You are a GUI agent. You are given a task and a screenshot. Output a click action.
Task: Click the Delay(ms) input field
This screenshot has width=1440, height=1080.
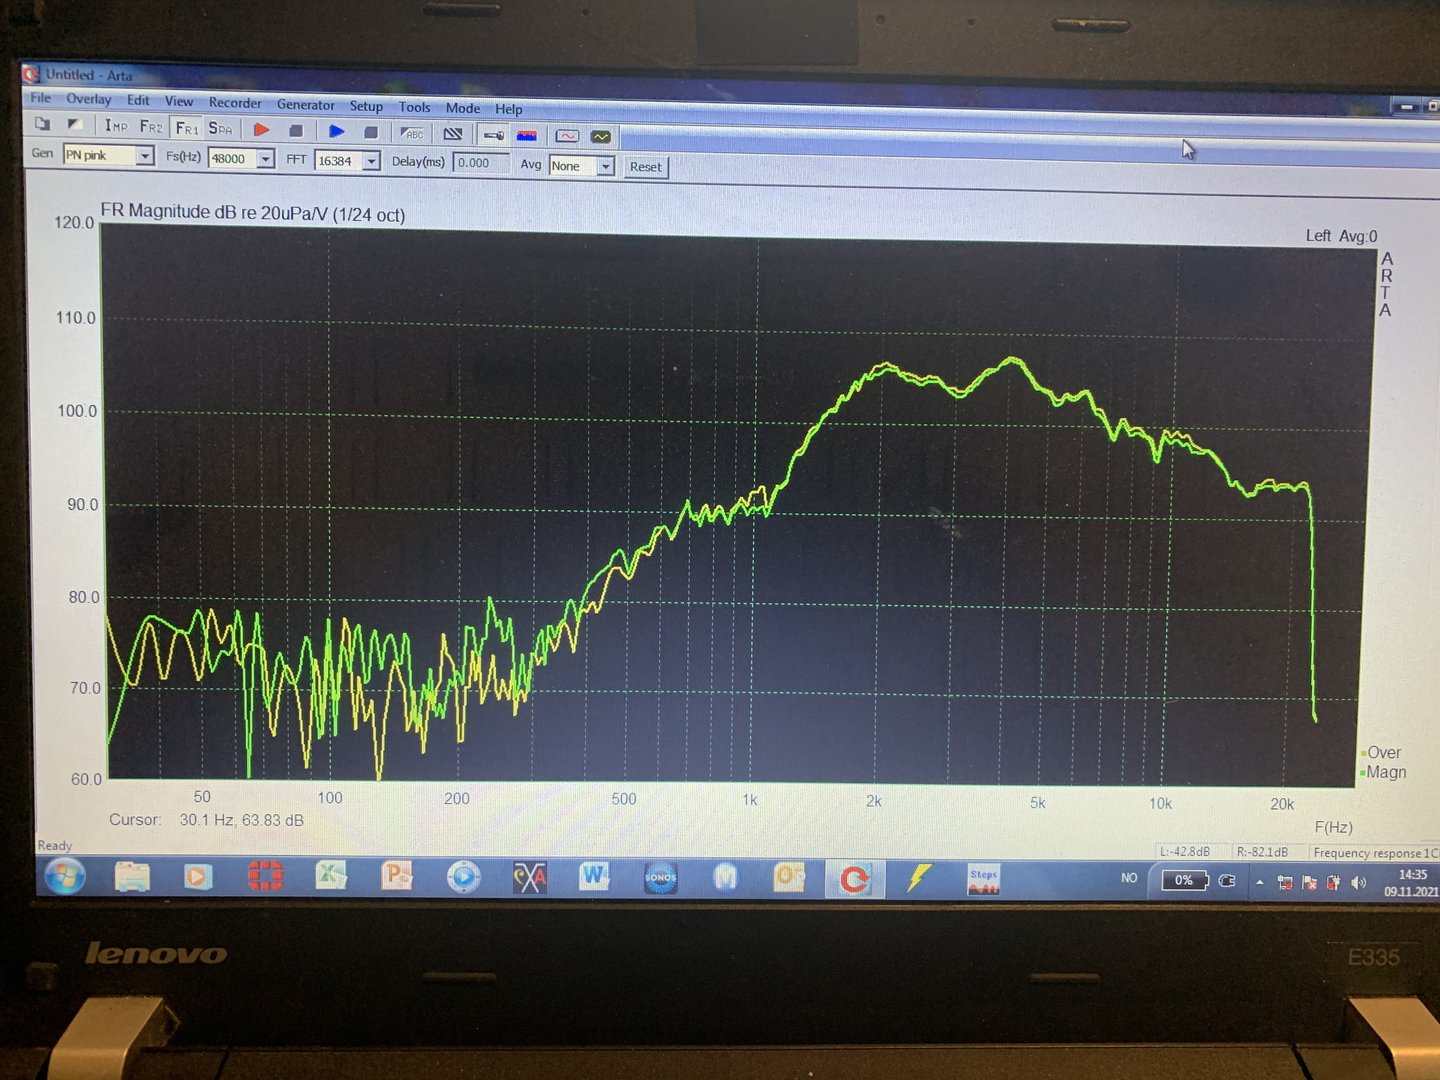(x=481, y=163)
